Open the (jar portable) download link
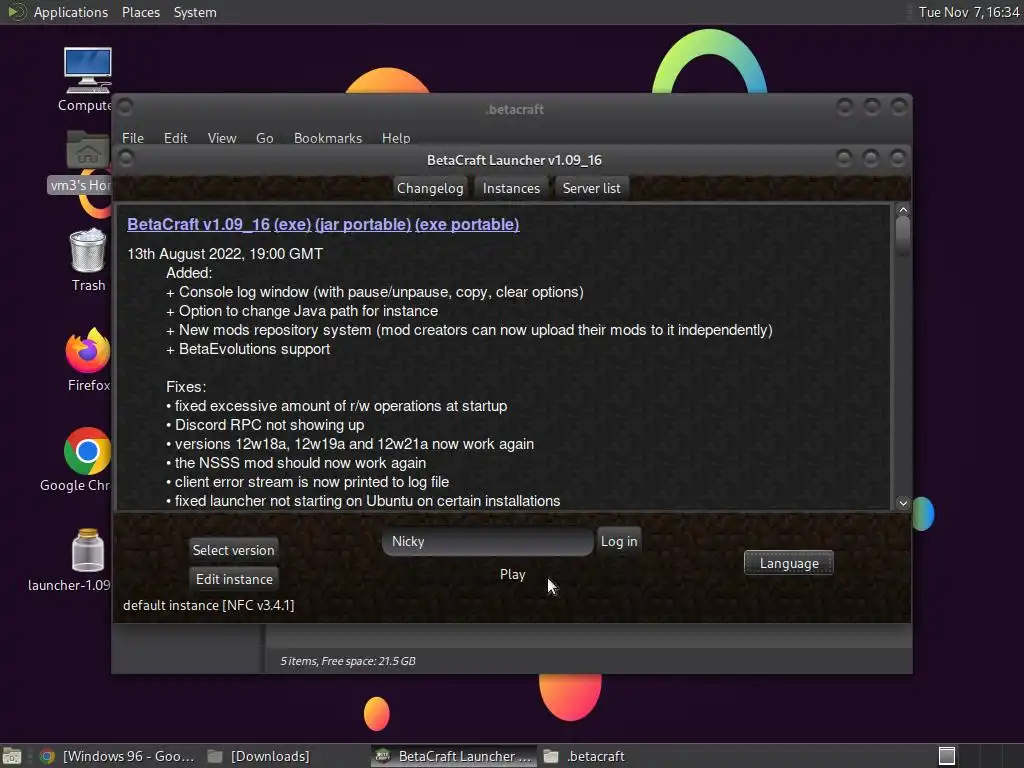The width and height of the screenshot is (1024, 768). [362, 224]
